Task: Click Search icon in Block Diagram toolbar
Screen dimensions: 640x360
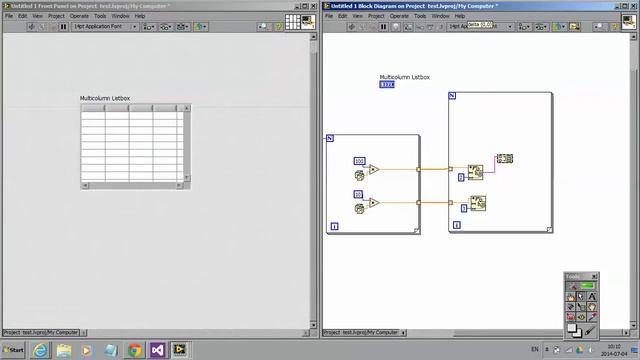Action: (600, 27)
